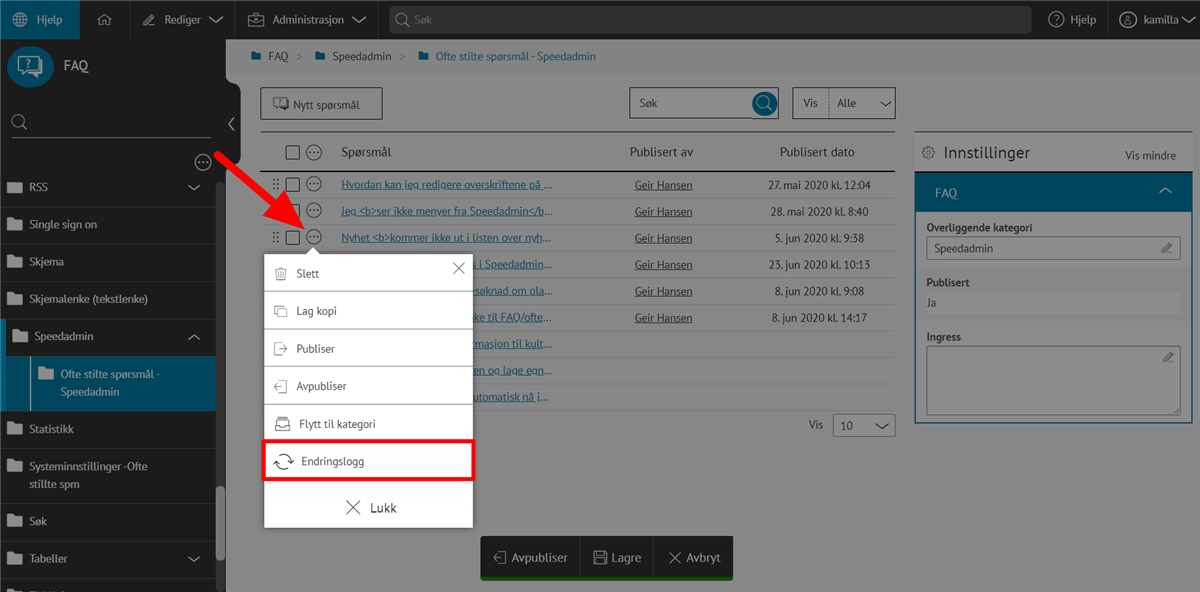Screen dimensions: 1200x592
Task: Click the top global search field
Action: (x=710, y=20)
